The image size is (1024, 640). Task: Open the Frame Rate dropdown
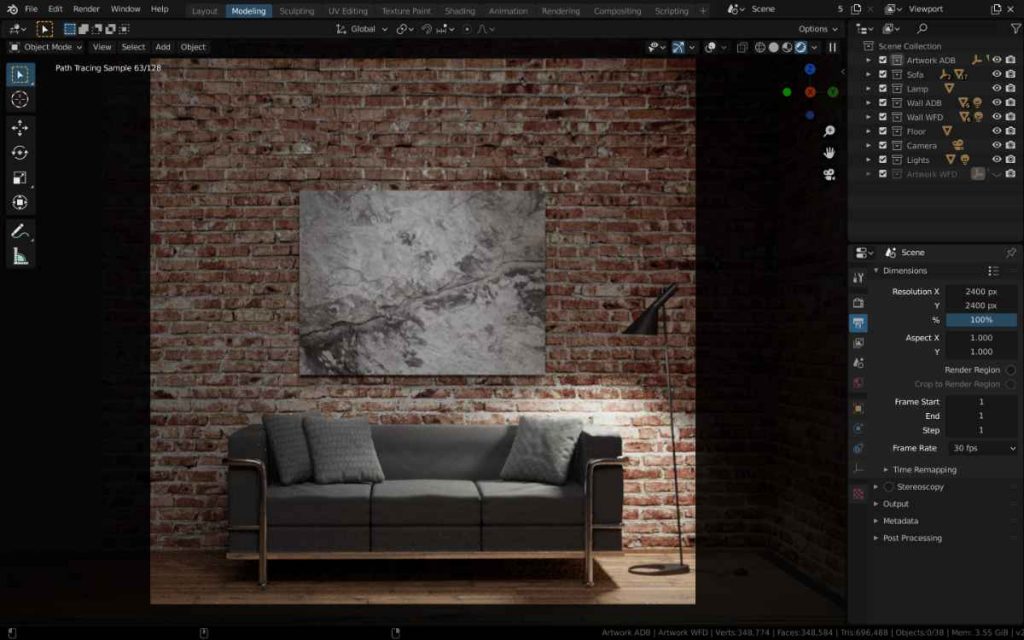pyautogui.click(x=982, y=448)
